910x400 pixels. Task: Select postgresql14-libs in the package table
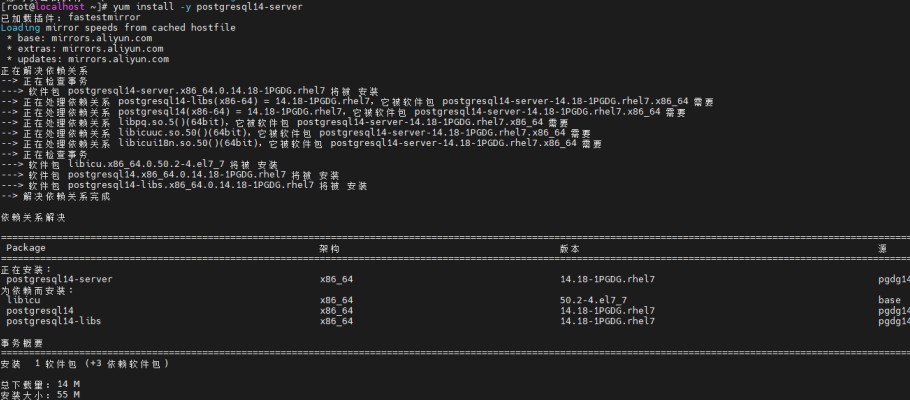pyautogui.click(x=53, y=321)
